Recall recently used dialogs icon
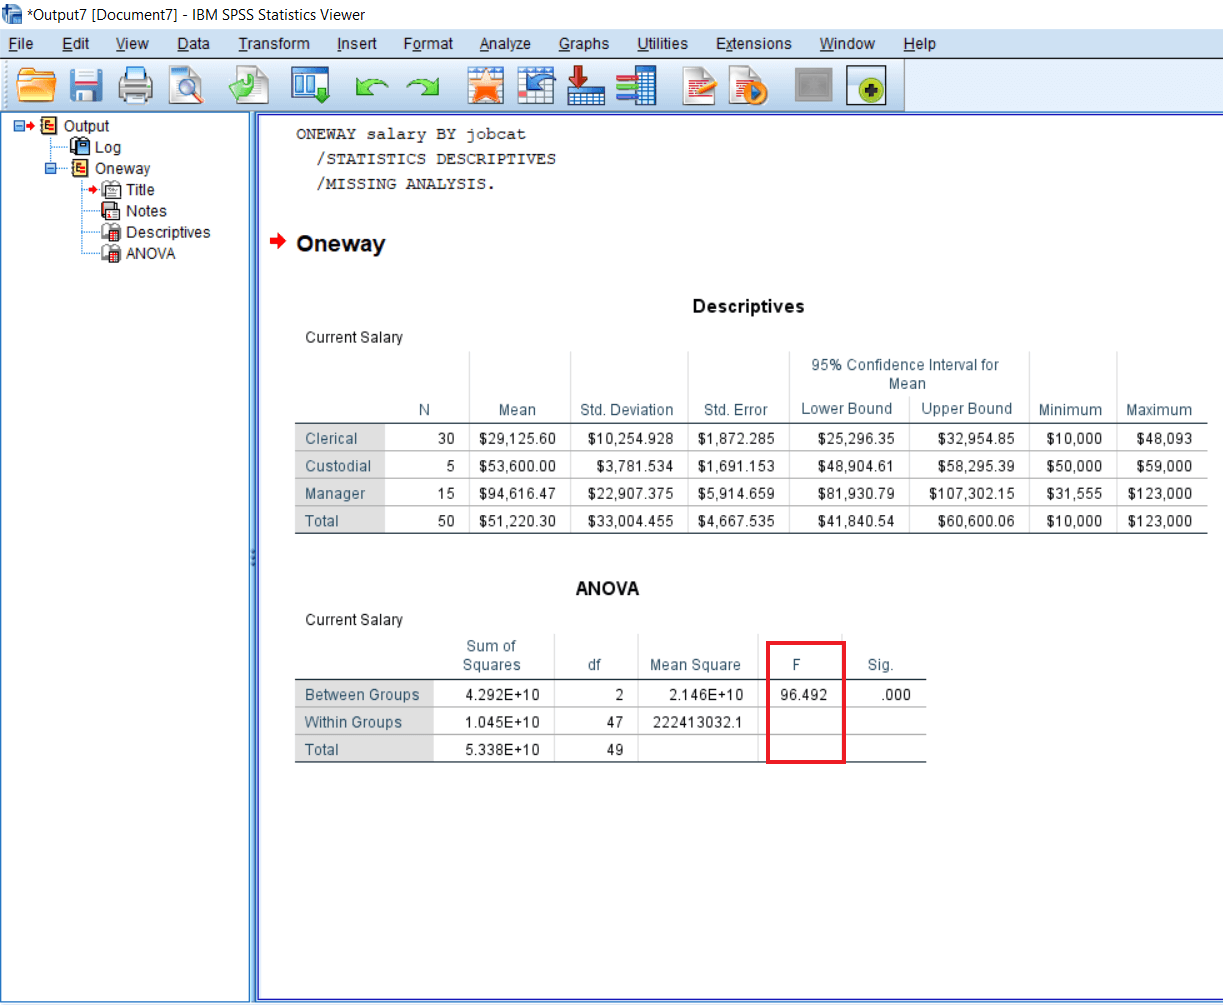1223x1005 pixels. click(311, 86)
